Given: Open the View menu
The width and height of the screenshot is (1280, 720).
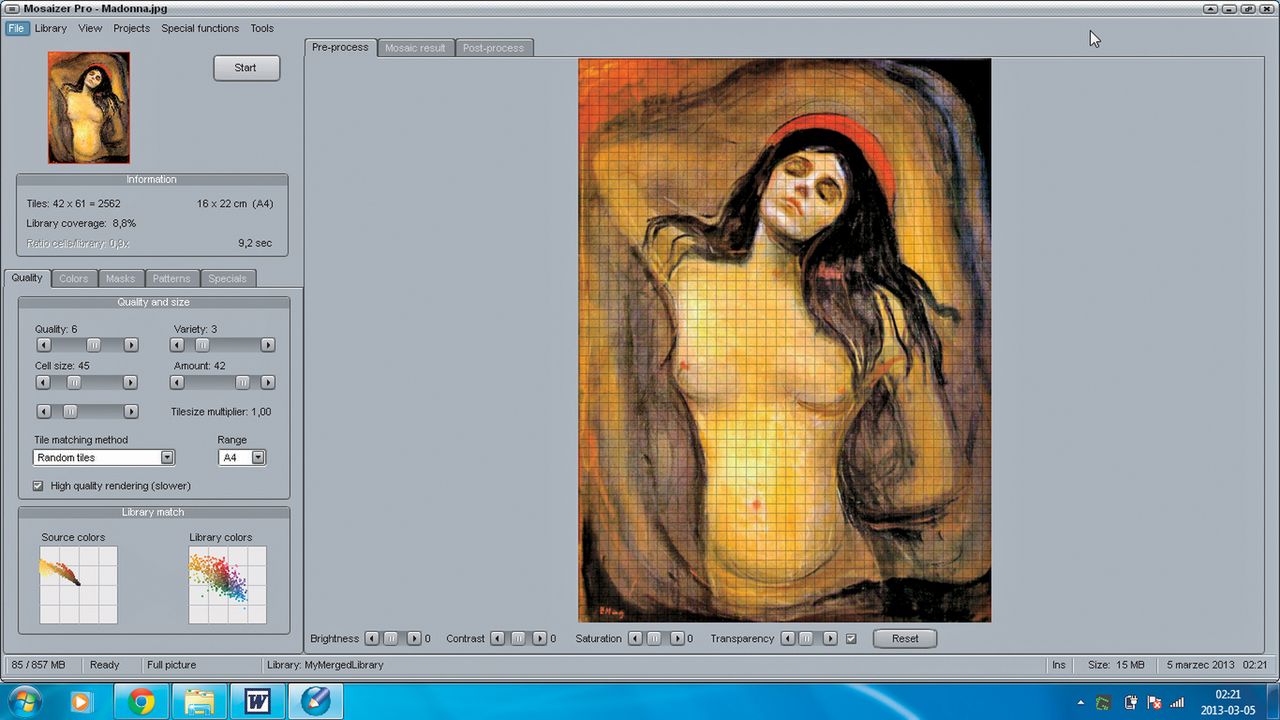Looking at the screenshot, I should pos(90,28).
